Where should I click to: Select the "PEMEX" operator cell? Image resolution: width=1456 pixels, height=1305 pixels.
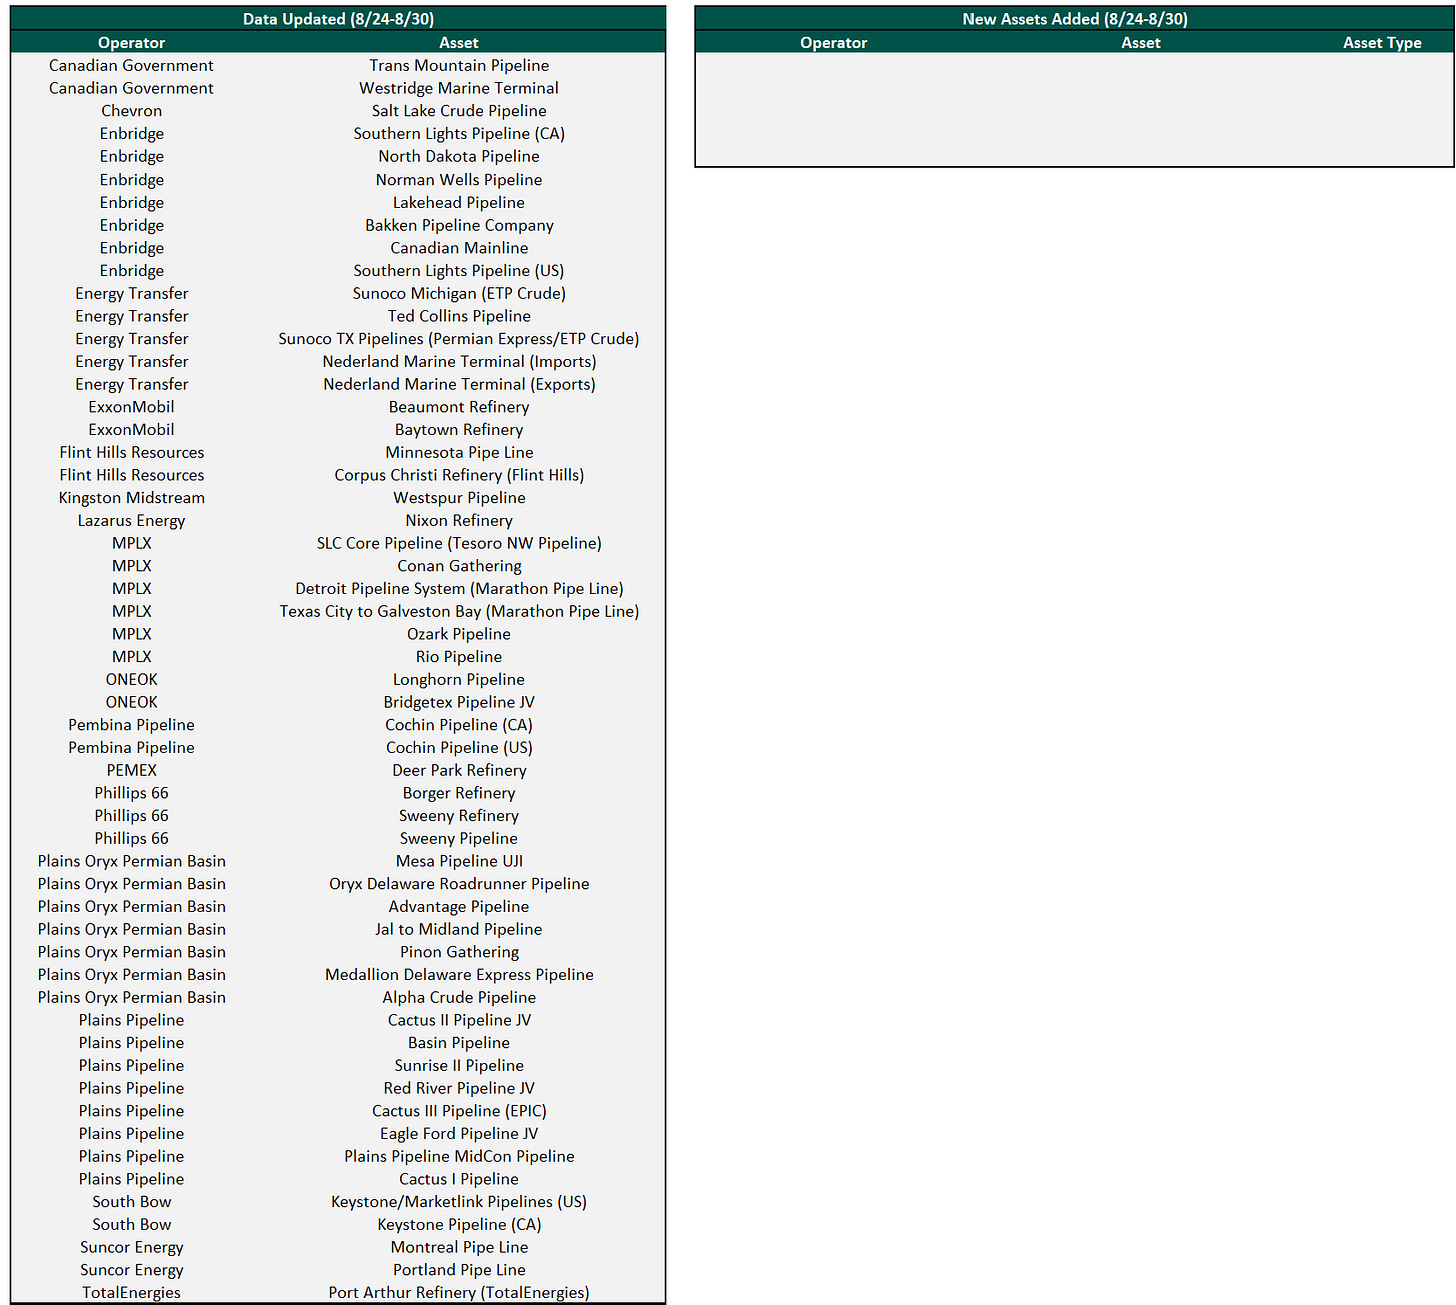point(132,771)
